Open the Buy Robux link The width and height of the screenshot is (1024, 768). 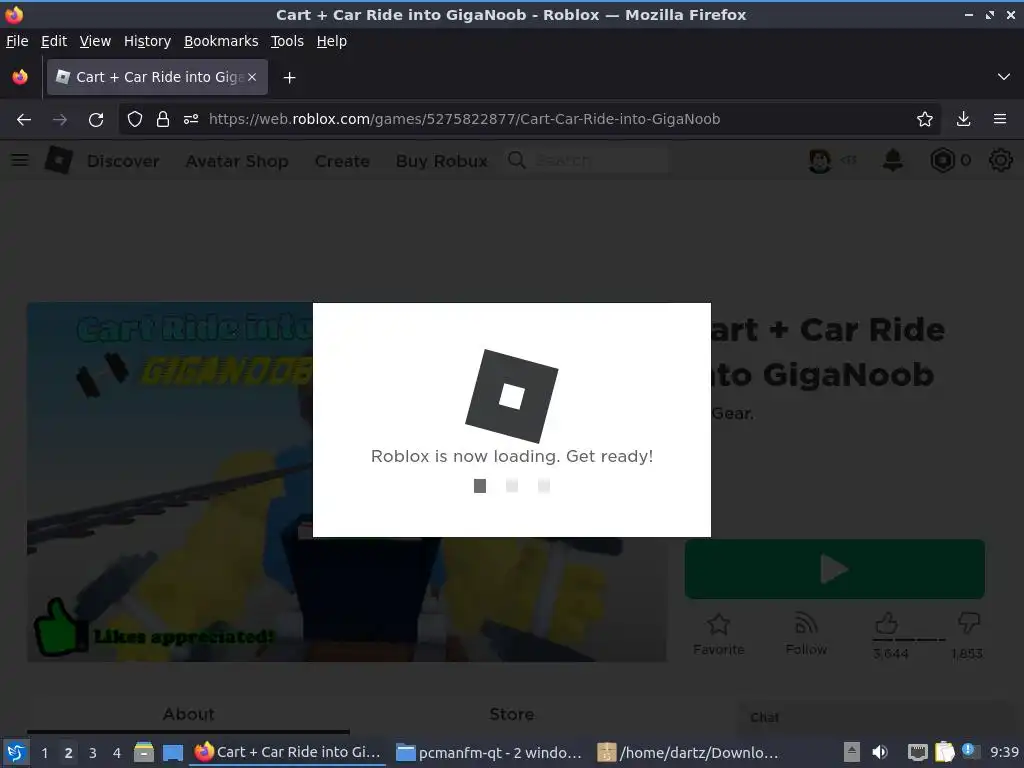[441, 161]
